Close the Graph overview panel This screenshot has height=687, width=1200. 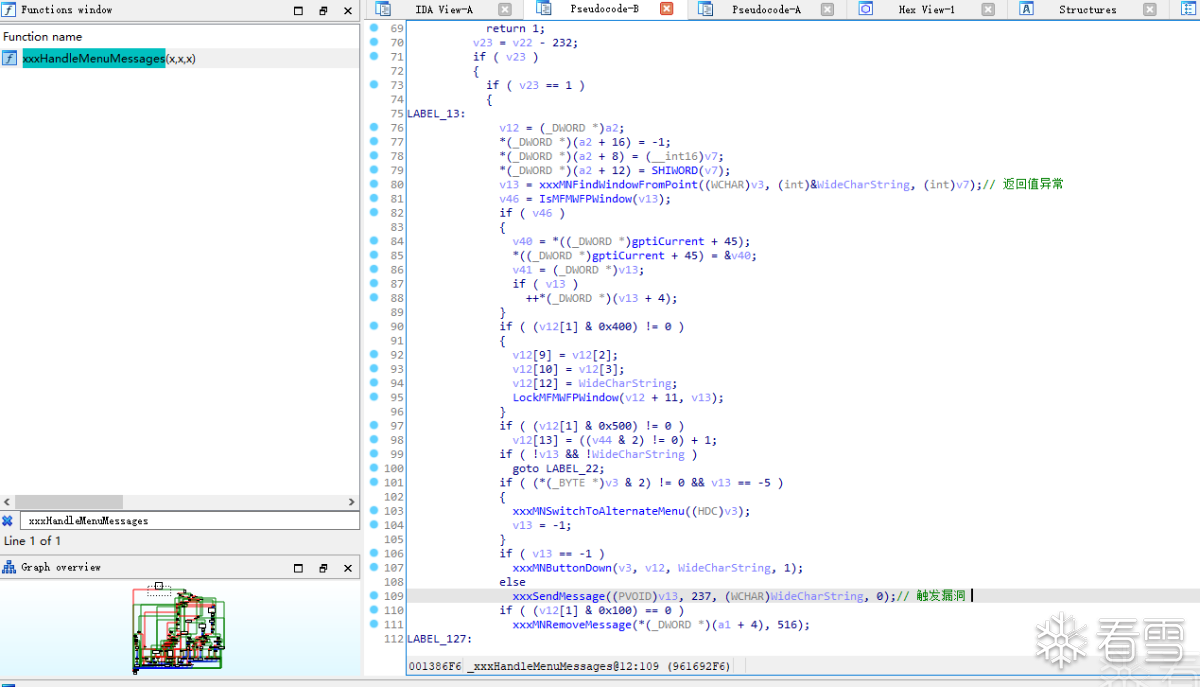[x=347, y=568]
